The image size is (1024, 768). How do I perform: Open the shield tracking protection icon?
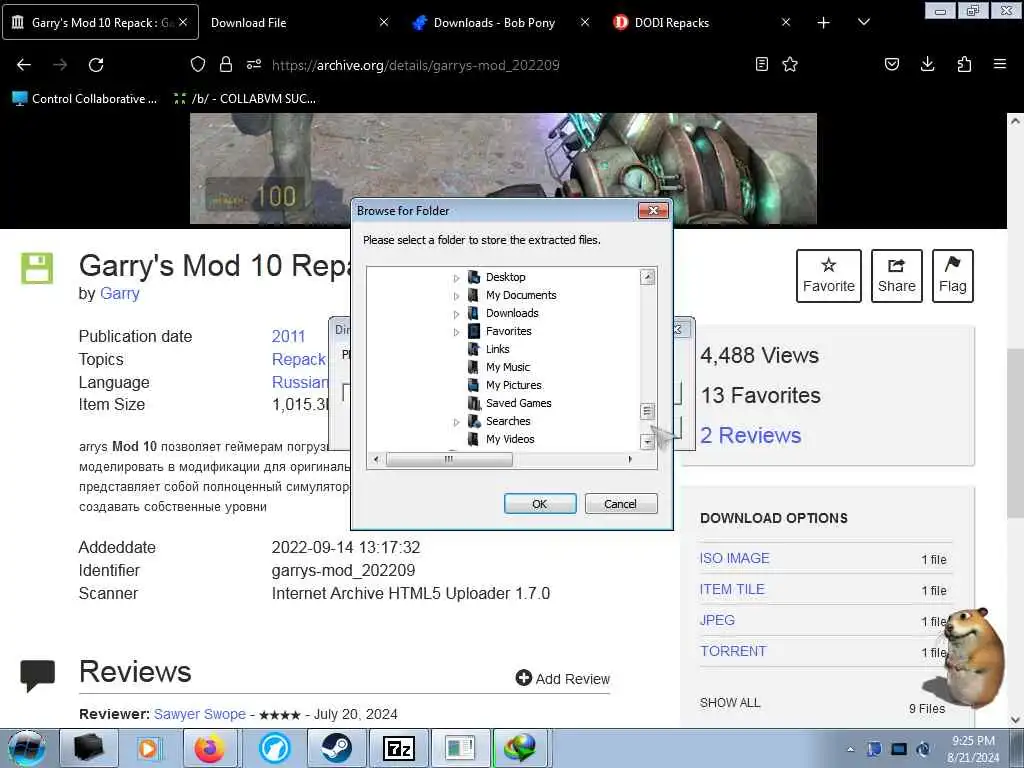coord(197,64)
